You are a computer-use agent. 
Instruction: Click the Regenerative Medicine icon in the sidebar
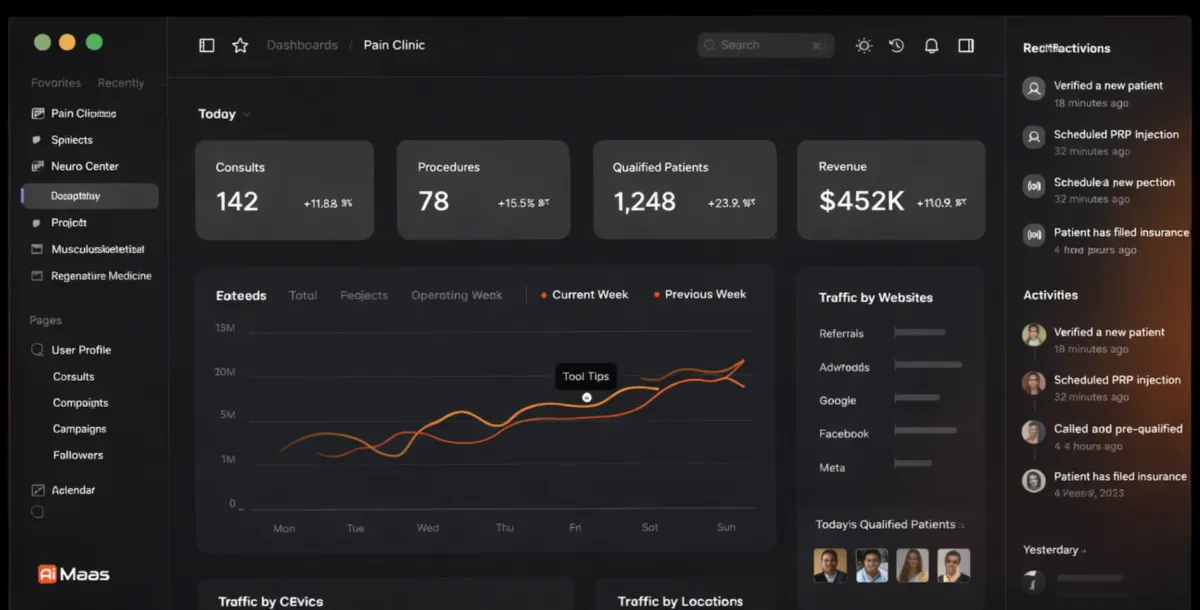(38, 275)
